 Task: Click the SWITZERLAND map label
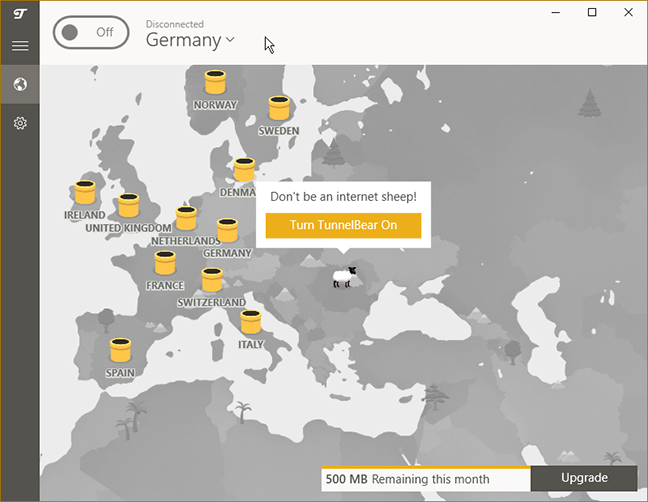coord(212,303)
